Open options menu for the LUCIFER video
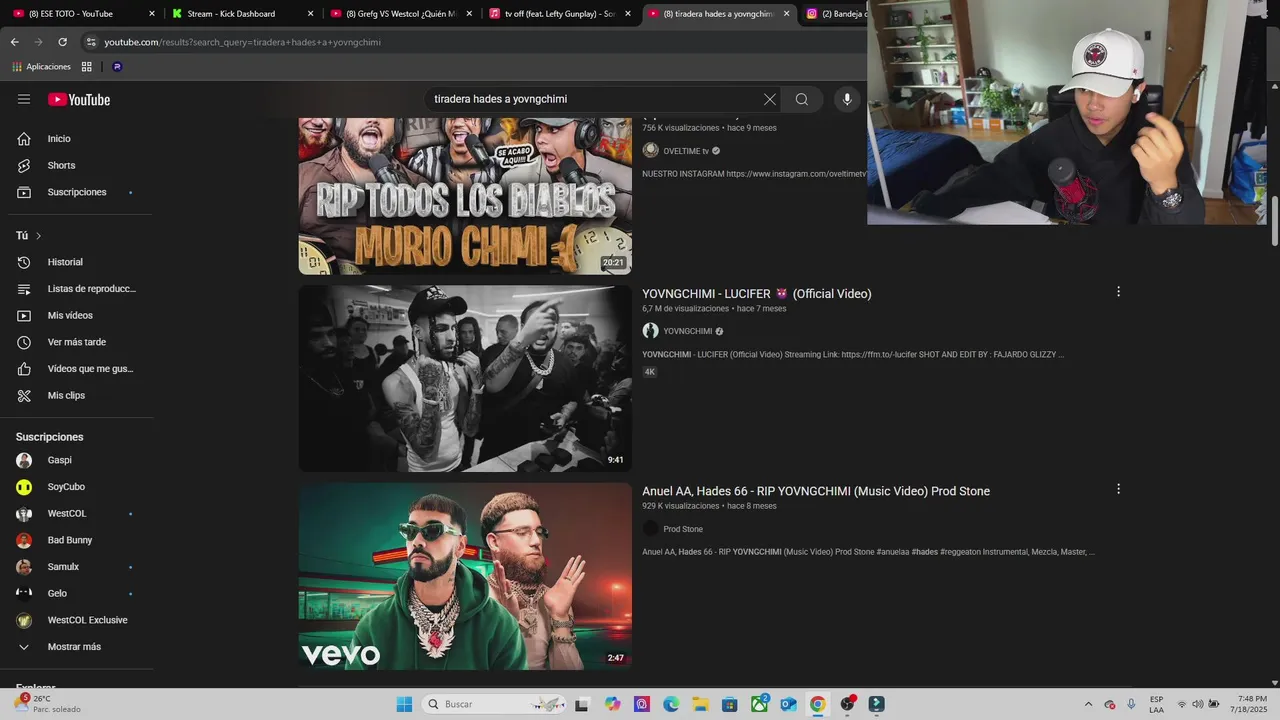This screenshot has height=720, width=1280. [1118, 292]
